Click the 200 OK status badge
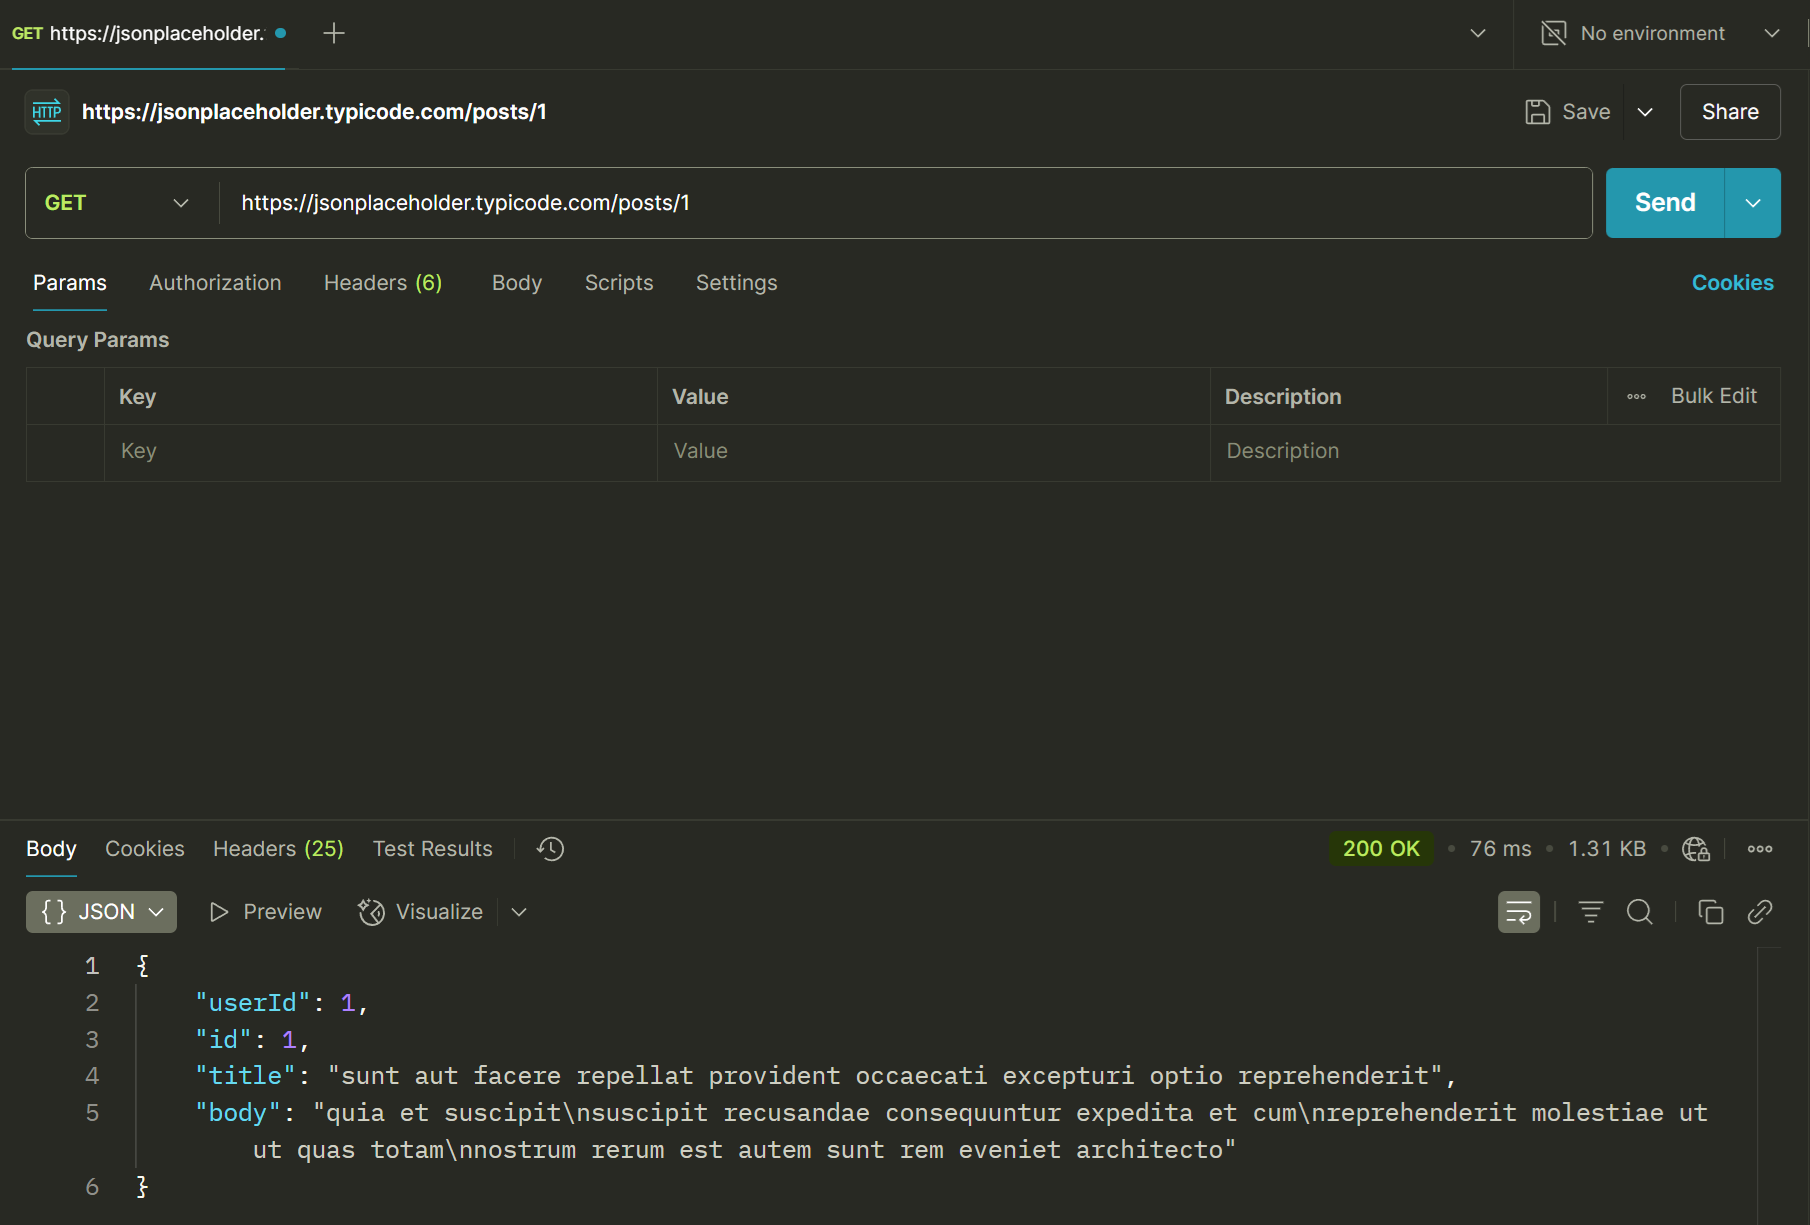The width and height of the screenshot is (1810, 1225). click(1381, 849)
